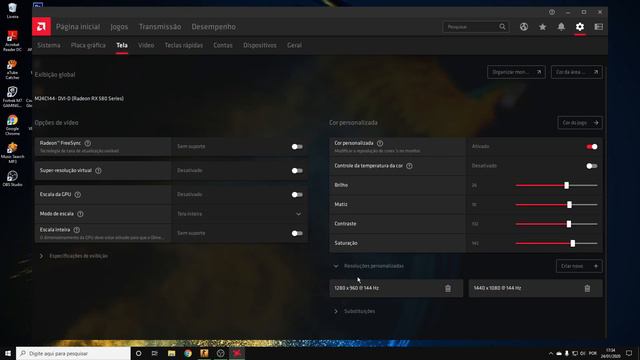Image resolution: width=640 pixels, height=360 pixels.
Task: Open the Lixeira recycle bin icon
Action: pyautogui.click(x=12, y=11)
